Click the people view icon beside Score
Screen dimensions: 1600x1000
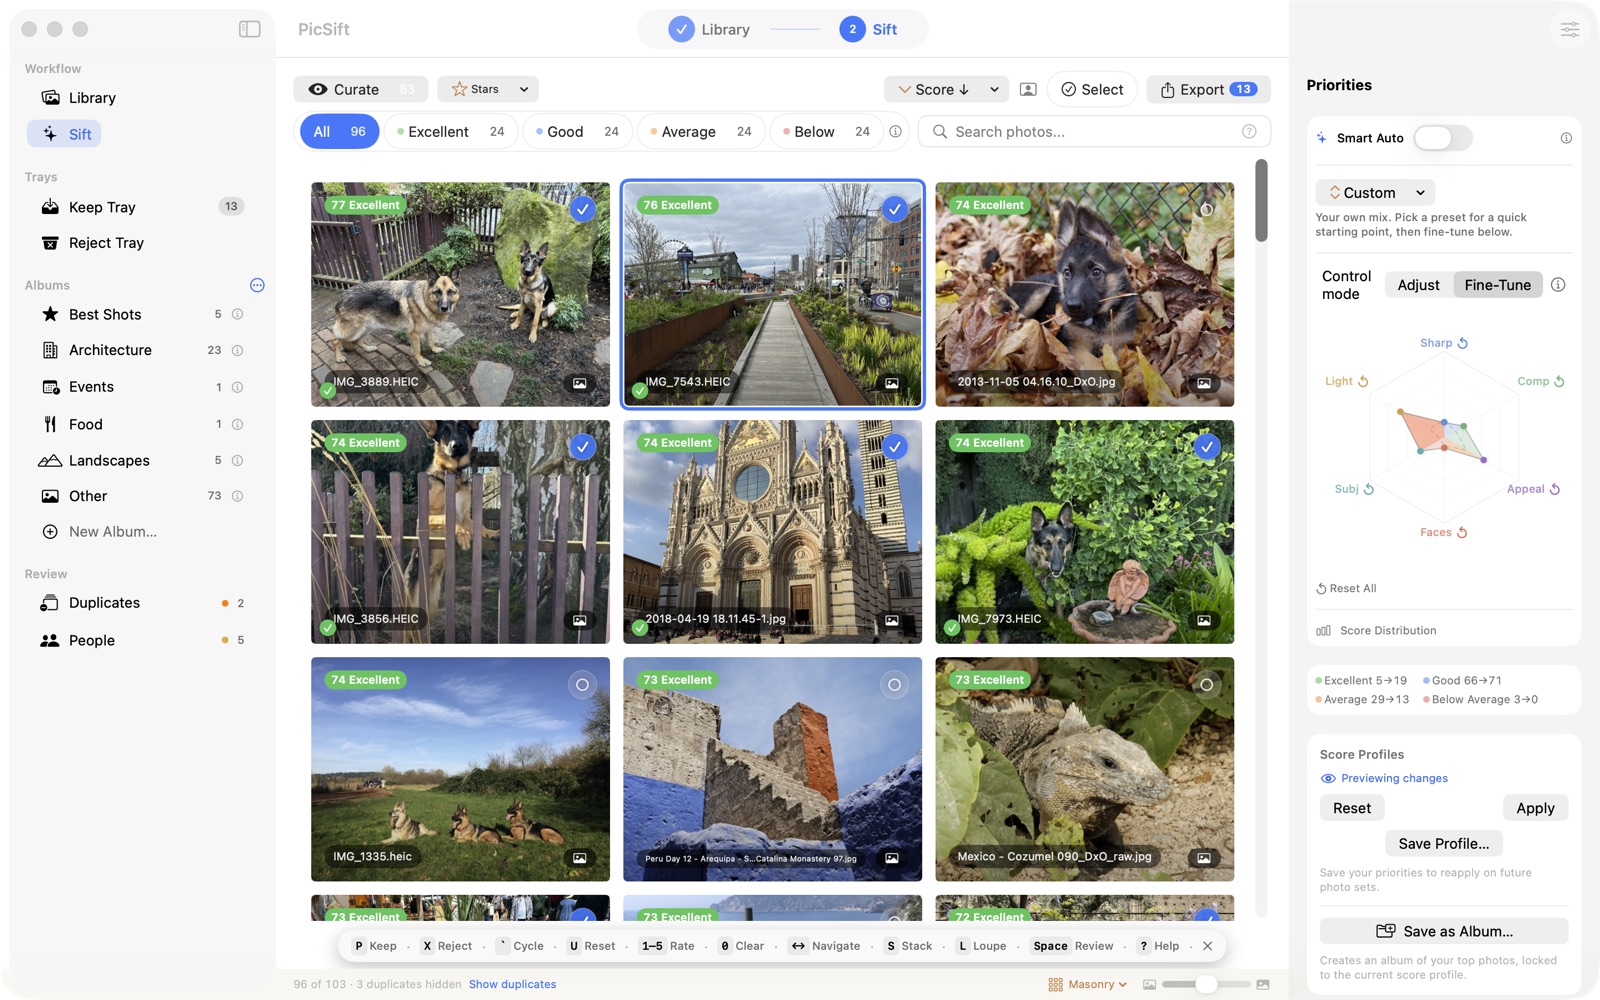[1028, 89]
